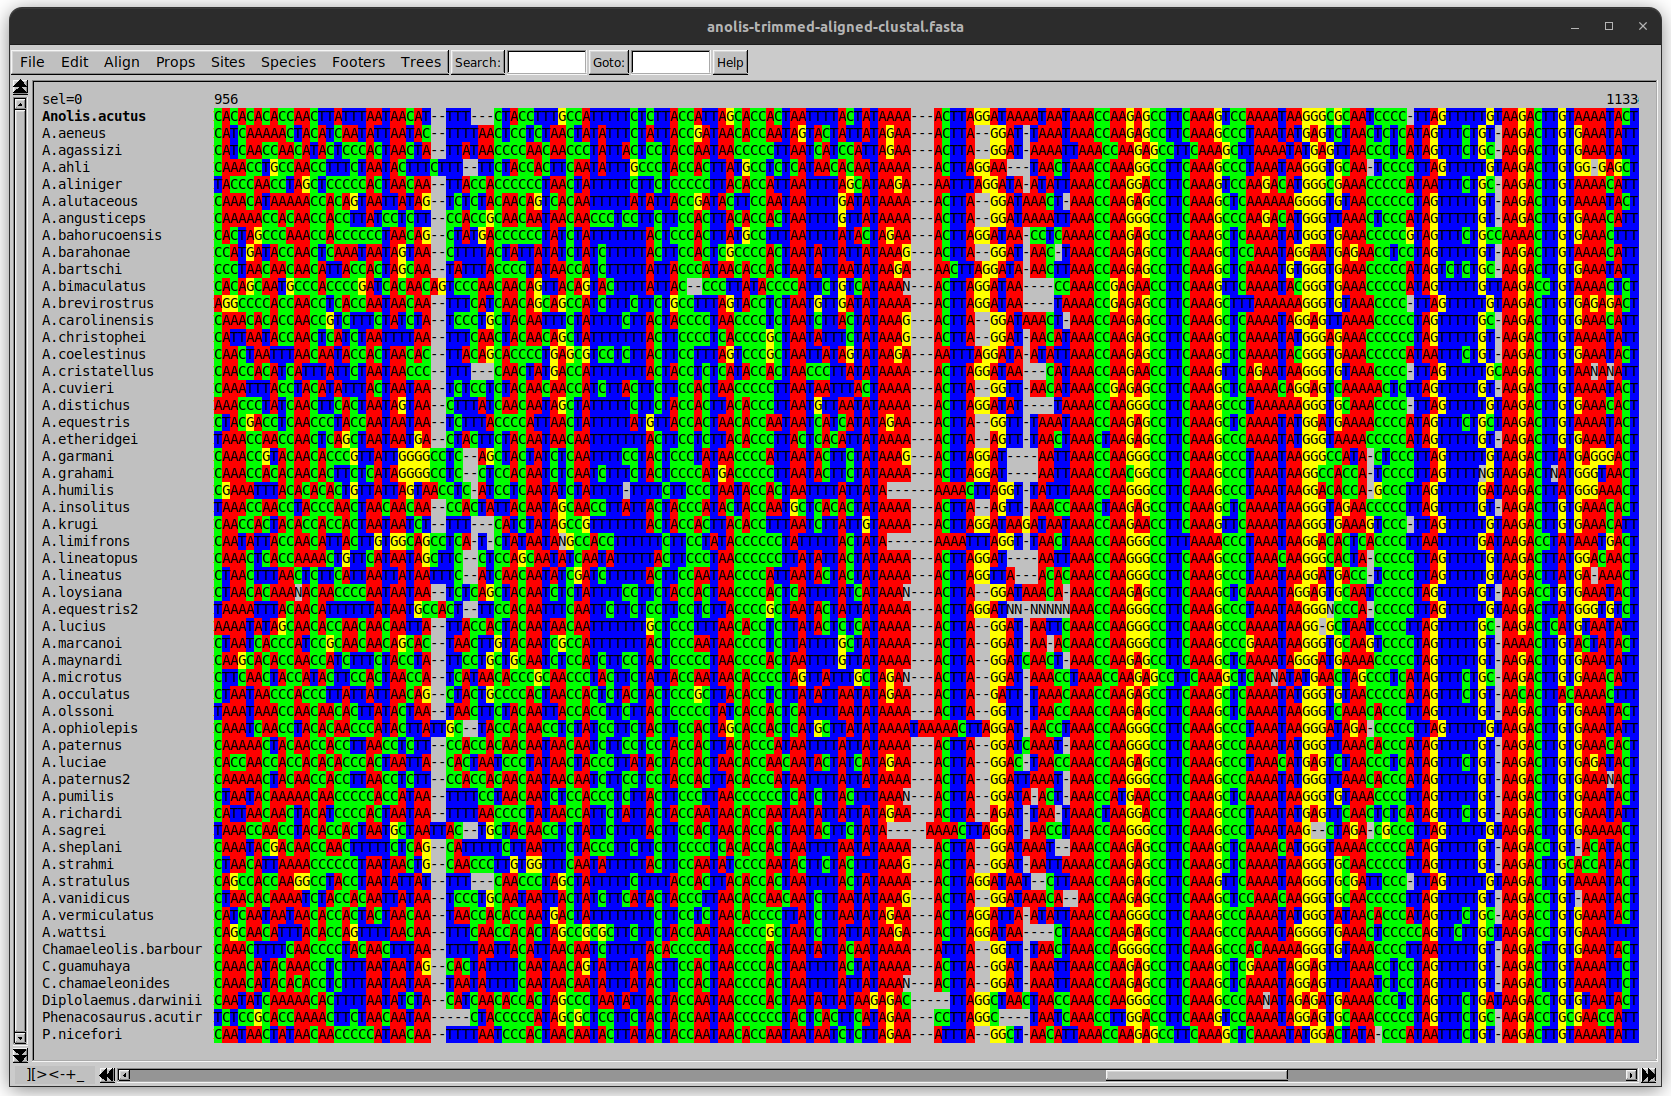This screenshot has width=1671, height=1096.
Task: Select the A.limifrons sequence name
Action: pyautogui.click(x=86, y=541)
